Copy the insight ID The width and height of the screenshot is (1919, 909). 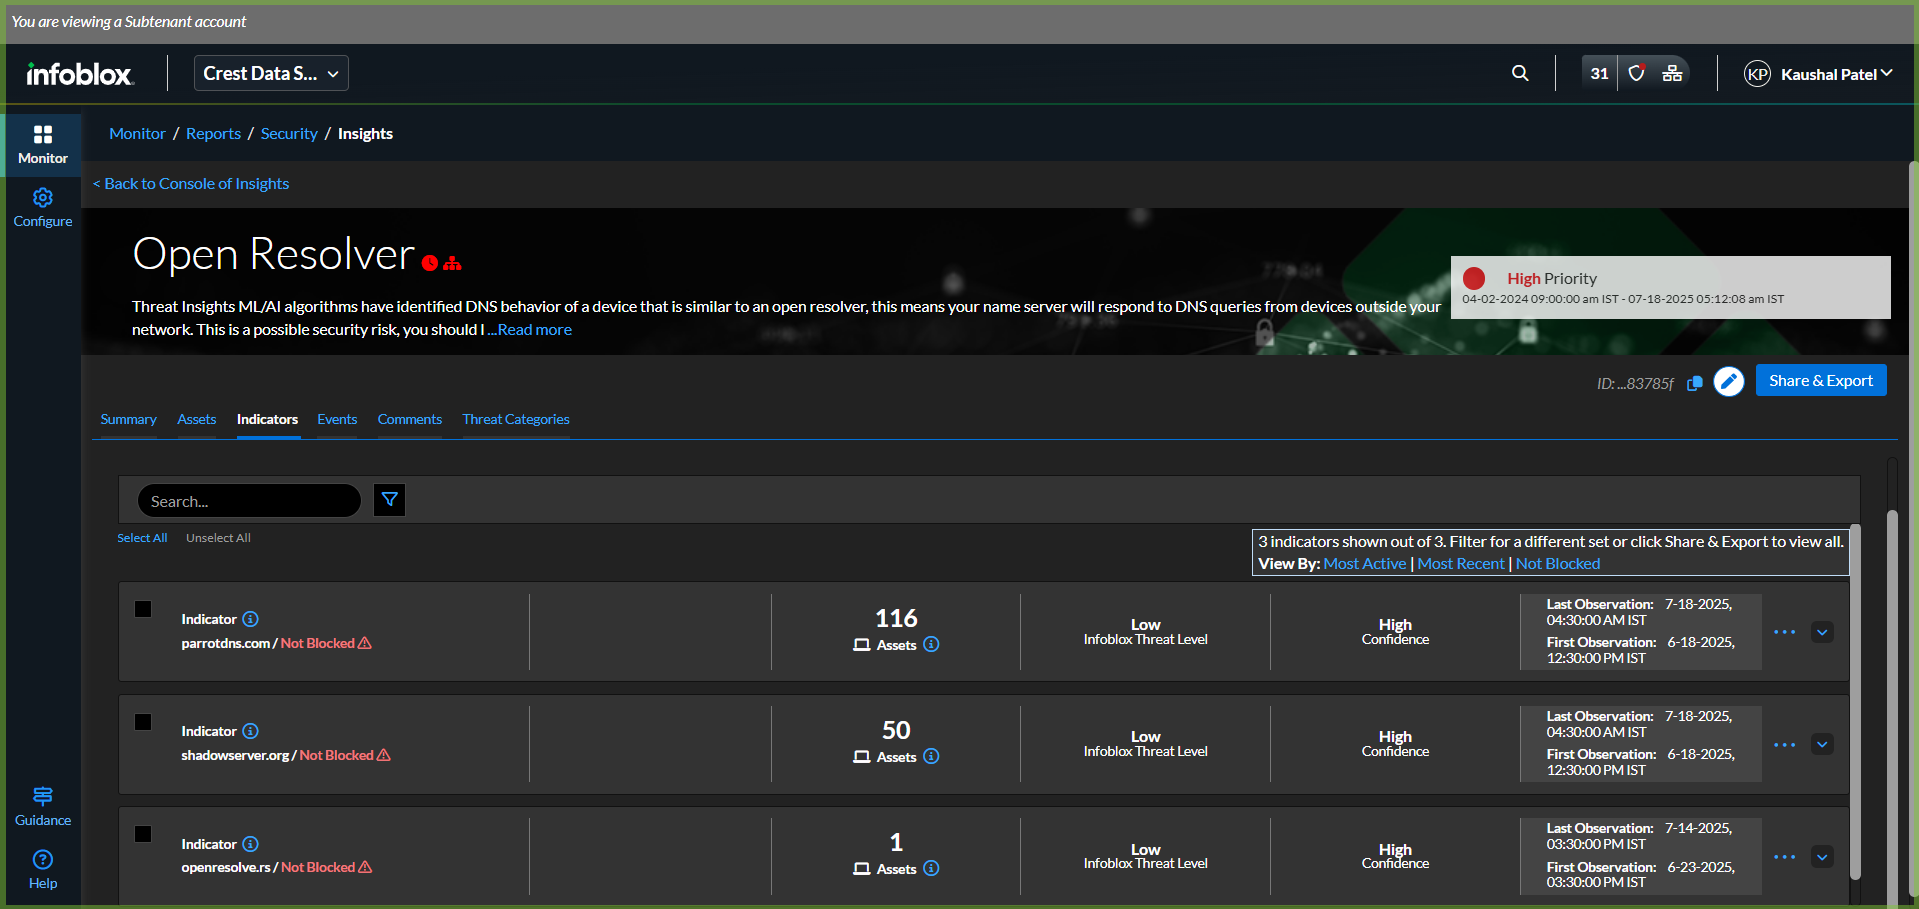(1694, 383)
